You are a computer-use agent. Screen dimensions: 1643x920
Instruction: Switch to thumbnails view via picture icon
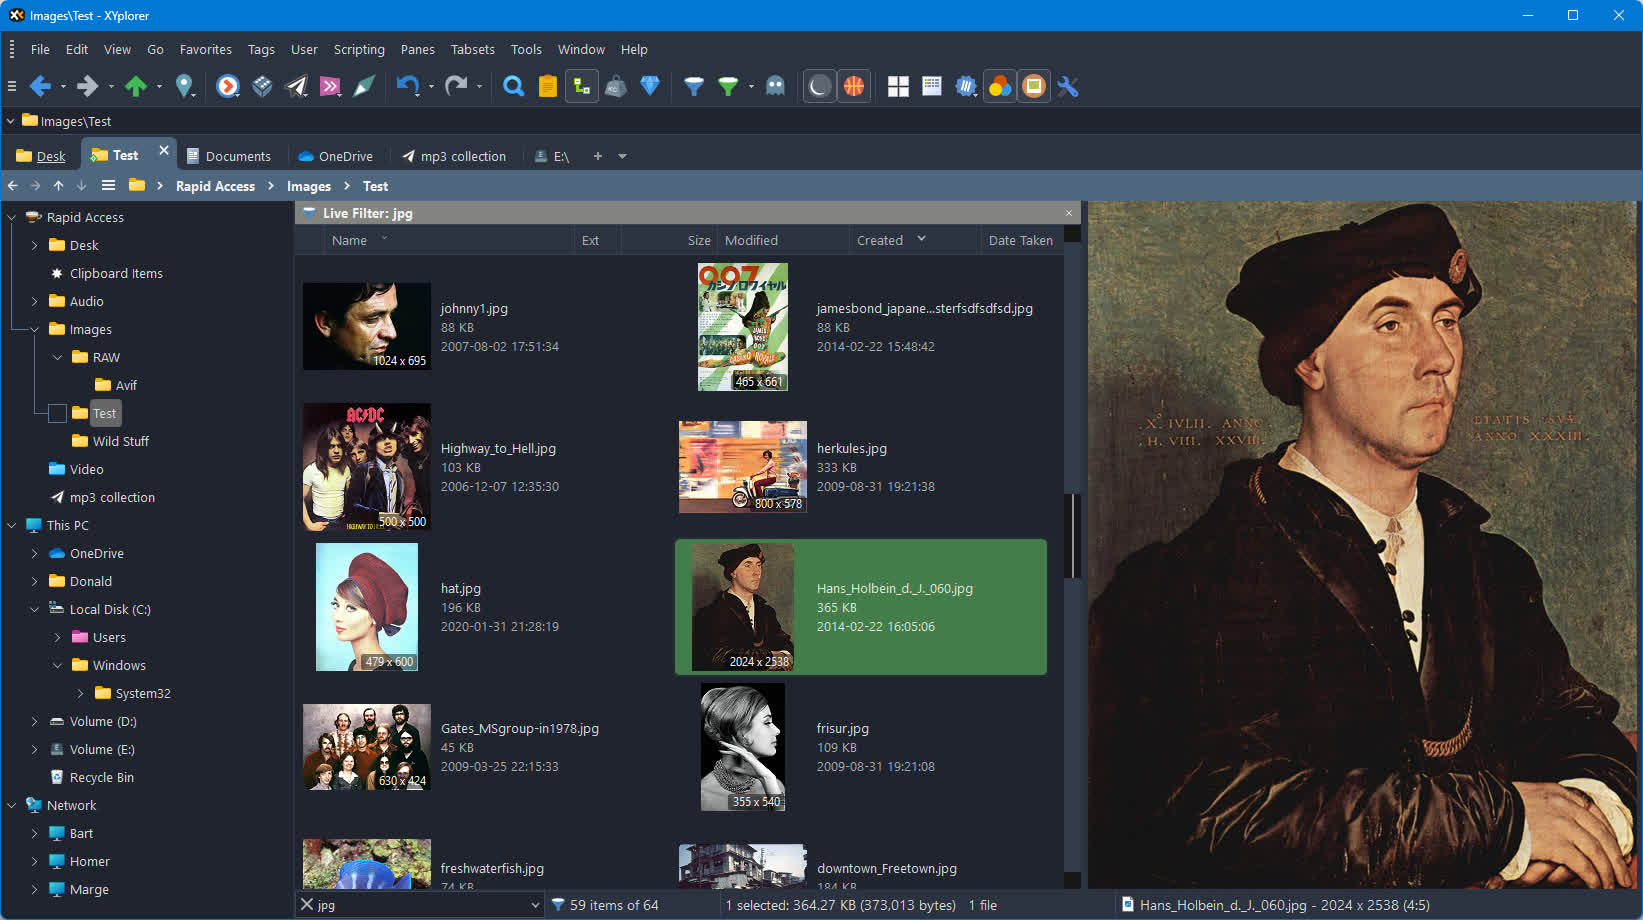(x=1034, y=86)
